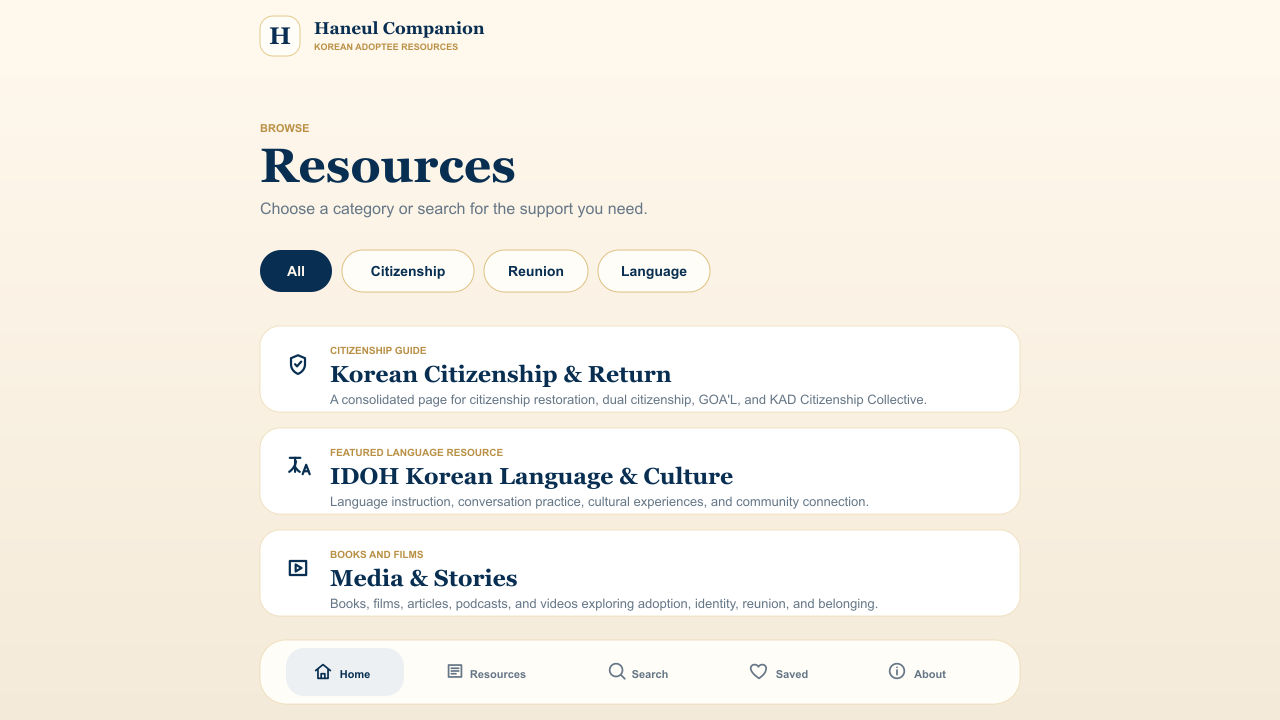
Task: Click the heart Saved icon in bottom navigation
Action: pos(759,671)
